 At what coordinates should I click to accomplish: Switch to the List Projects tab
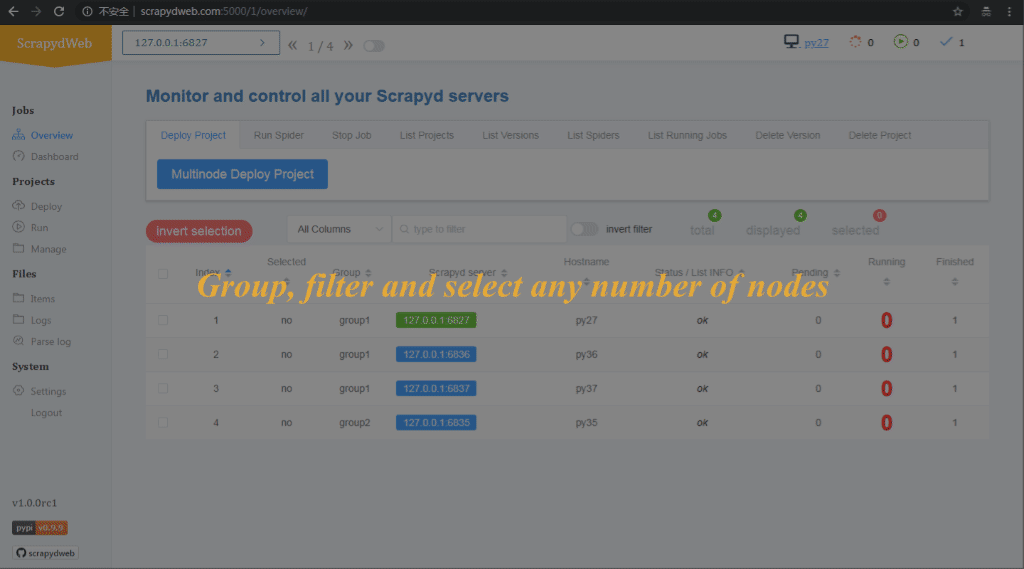tap(426, 135)
